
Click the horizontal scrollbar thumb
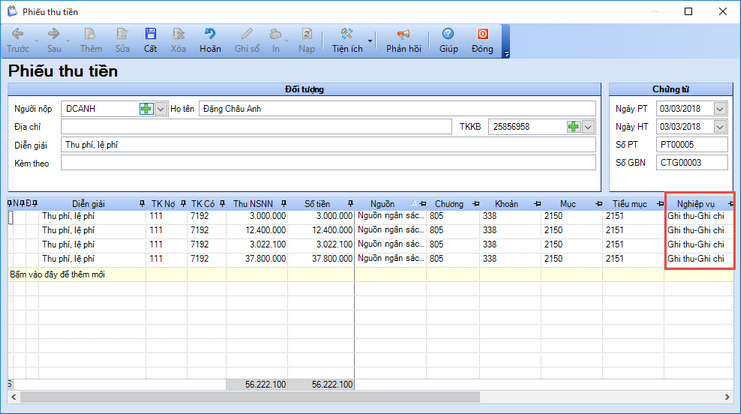point(250,397)
